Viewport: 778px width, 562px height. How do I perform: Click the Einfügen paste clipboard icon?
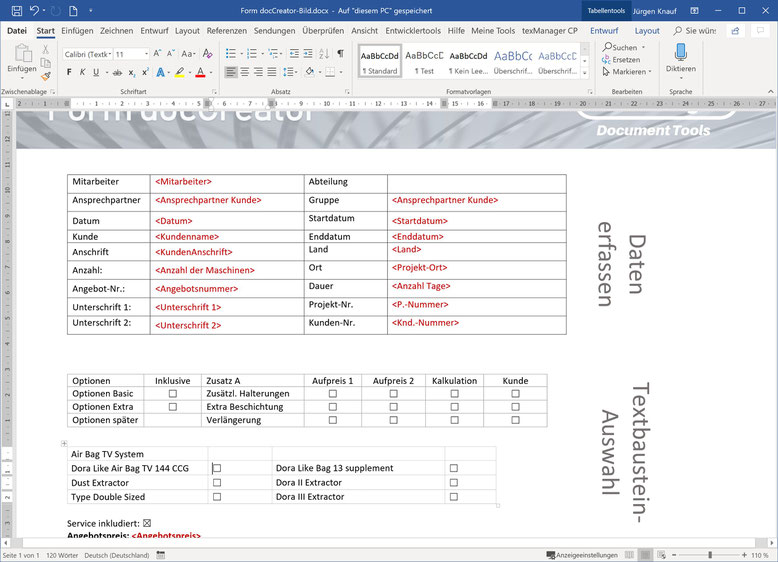(x=22, y=54)
